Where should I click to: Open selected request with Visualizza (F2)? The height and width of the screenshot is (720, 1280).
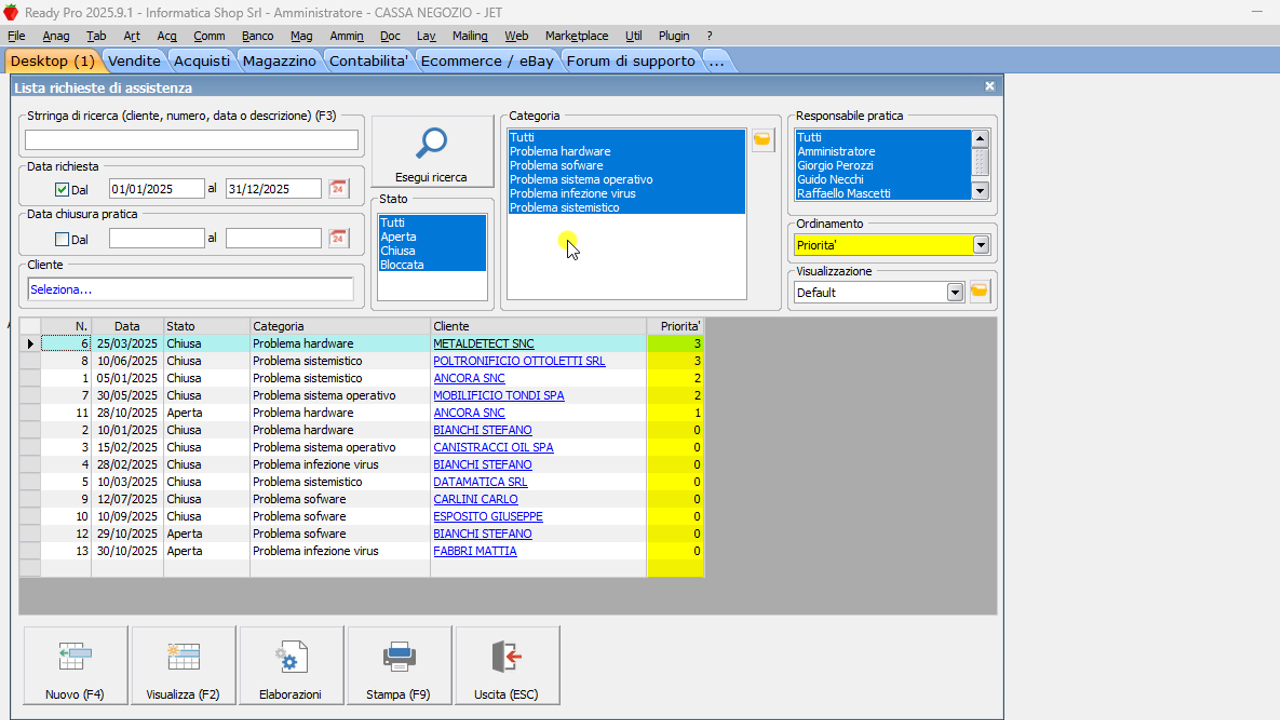183,666
